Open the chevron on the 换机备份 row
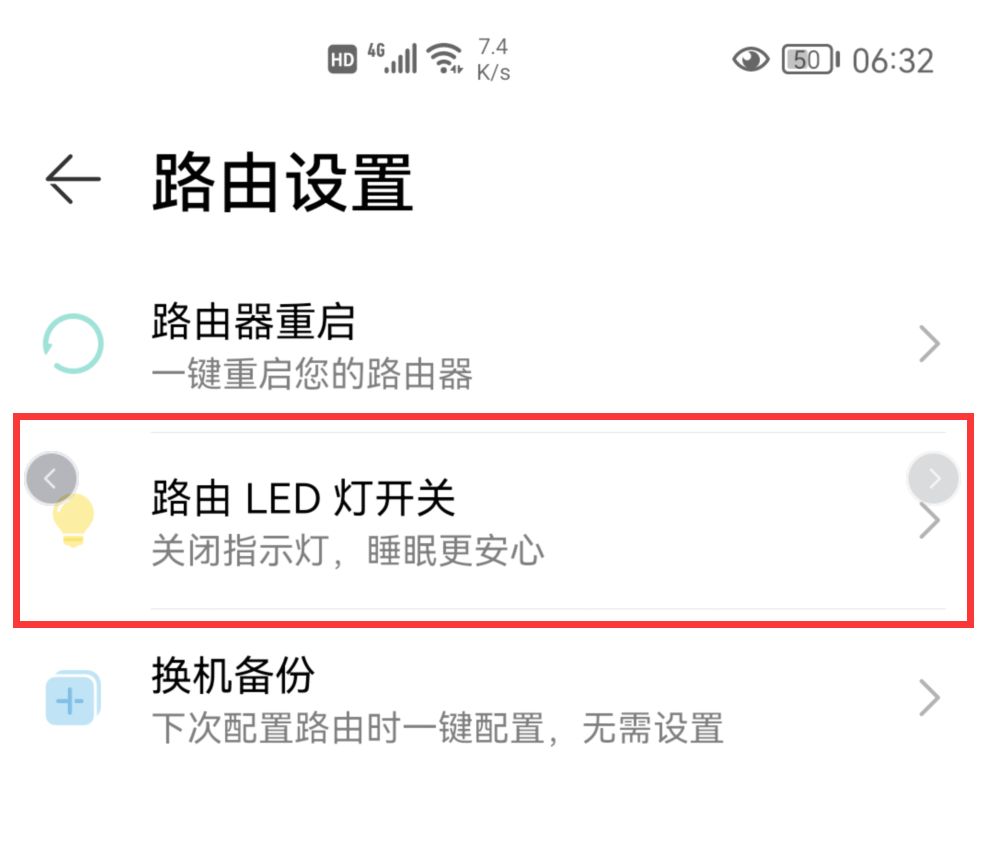 click(x=929, y=697)
